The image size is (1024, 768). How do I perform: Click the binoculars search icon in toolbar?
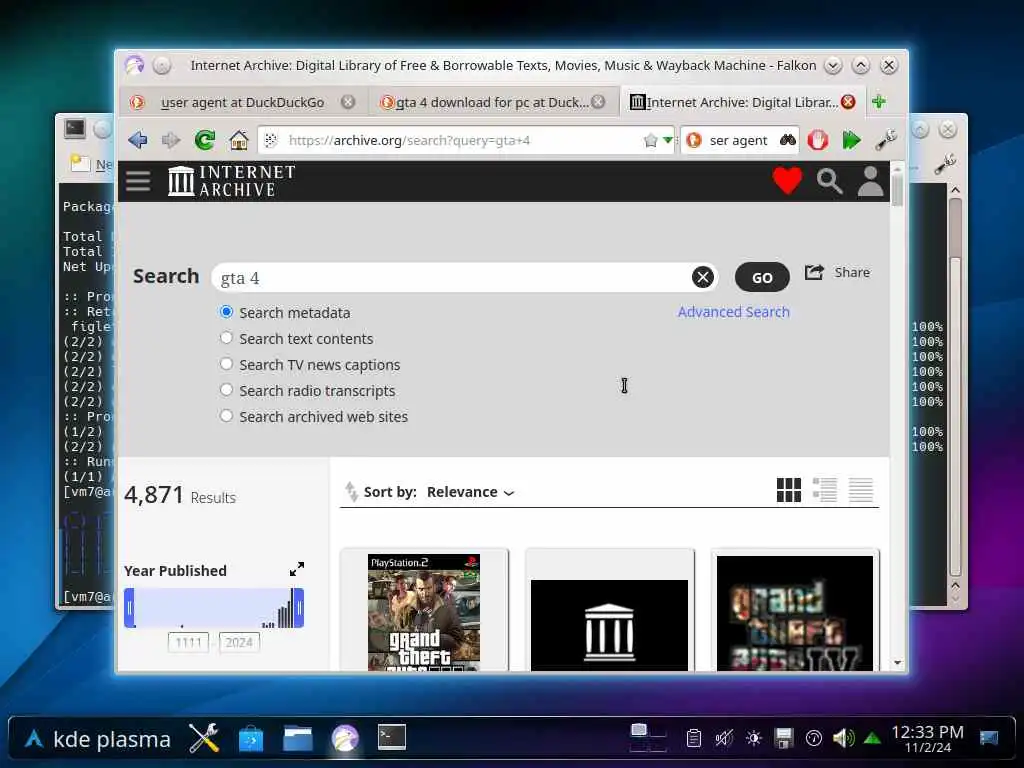788,140
